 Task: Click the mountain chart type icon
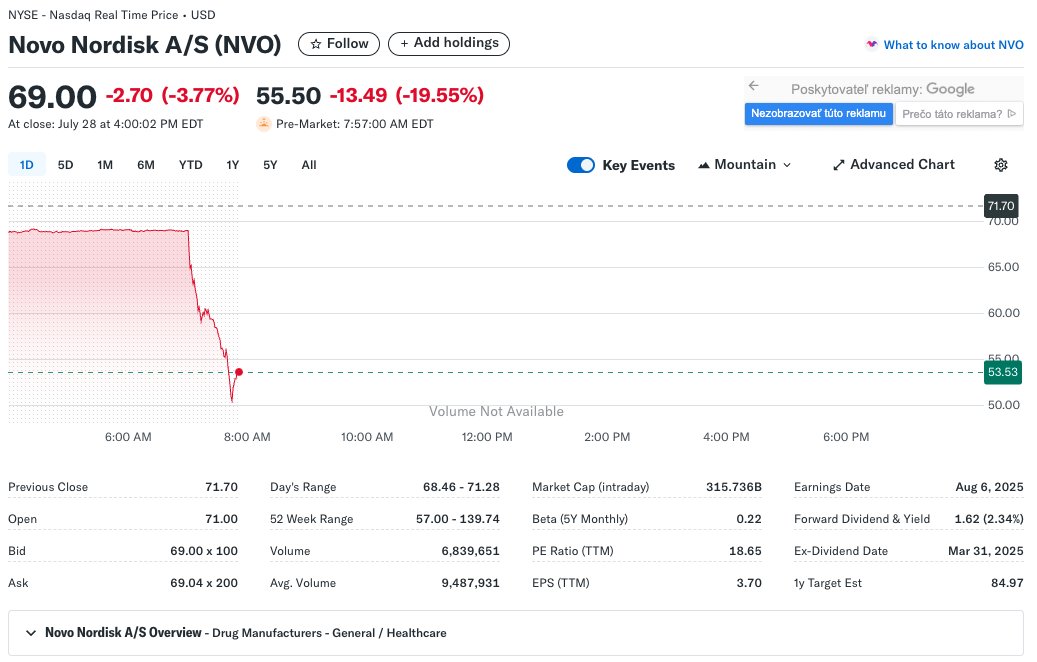click(x=704, y=165)
